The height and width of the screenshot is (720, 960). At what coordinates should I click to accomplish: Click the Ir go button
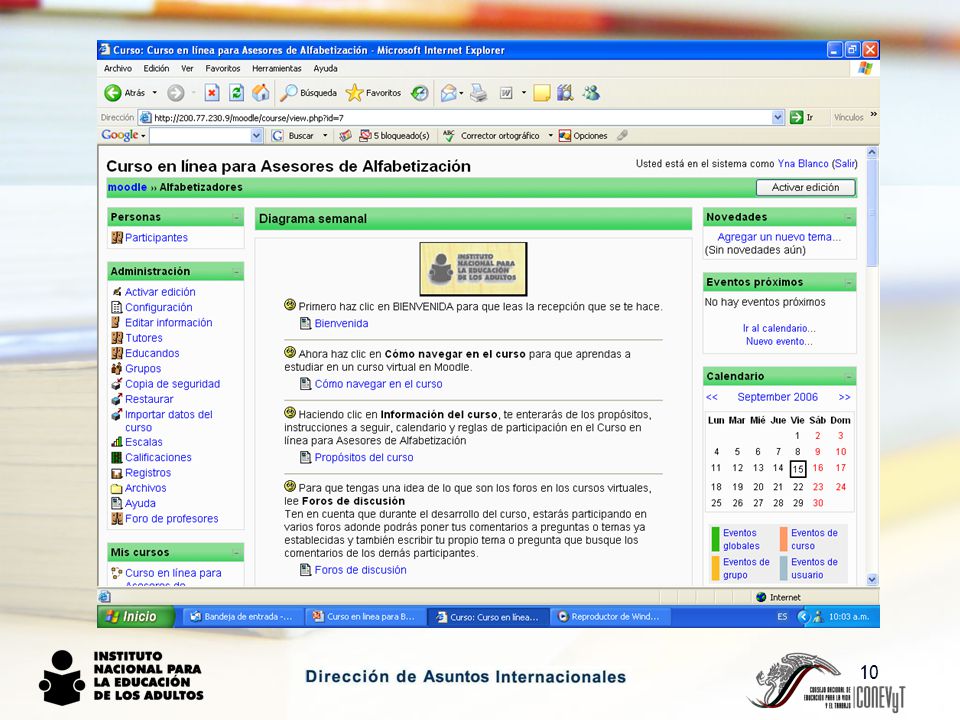[x=801, y=117]
